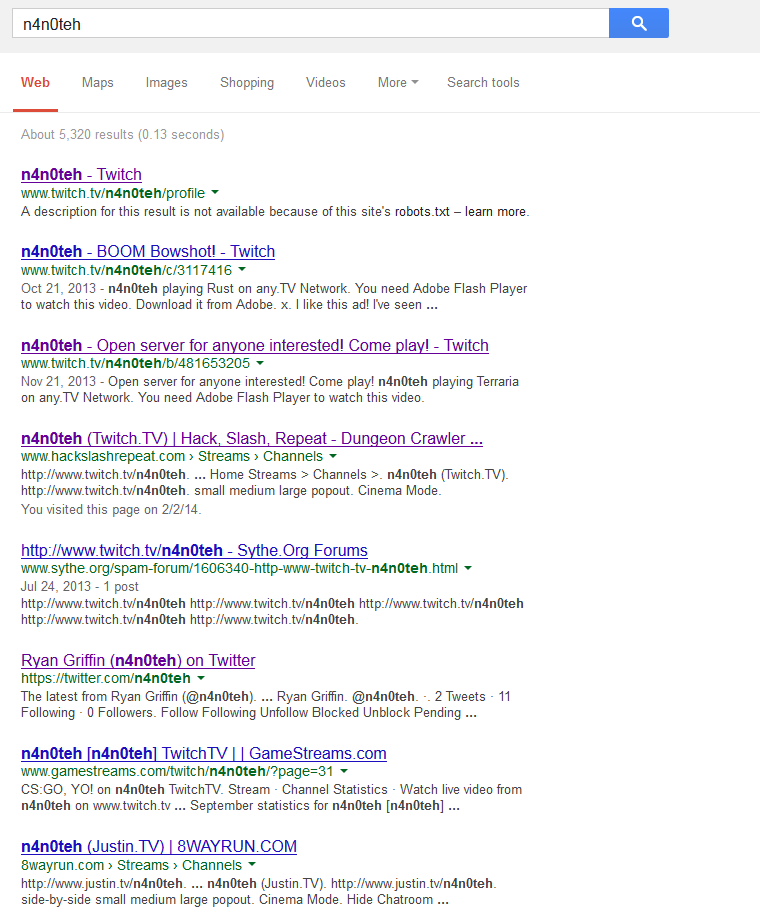Expand arrow beside twitch.tv/n4n0teh/c/3117416 URL

click(x=242, y=270)
